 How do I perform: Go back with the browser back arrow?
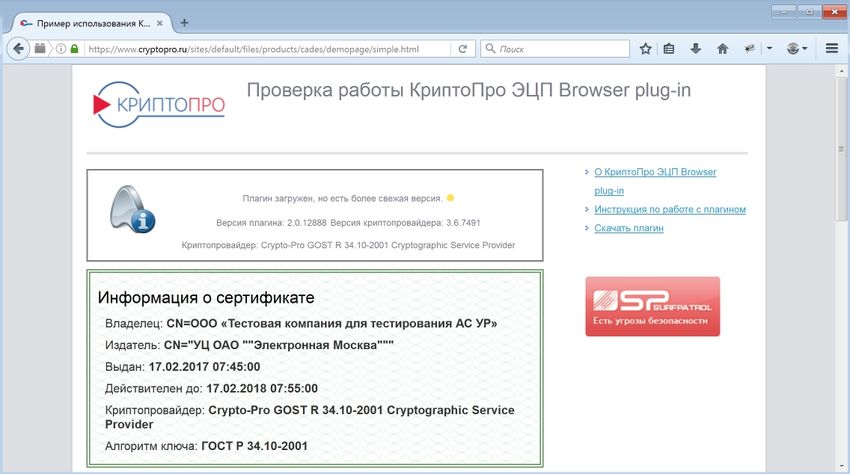click(18, 49)
